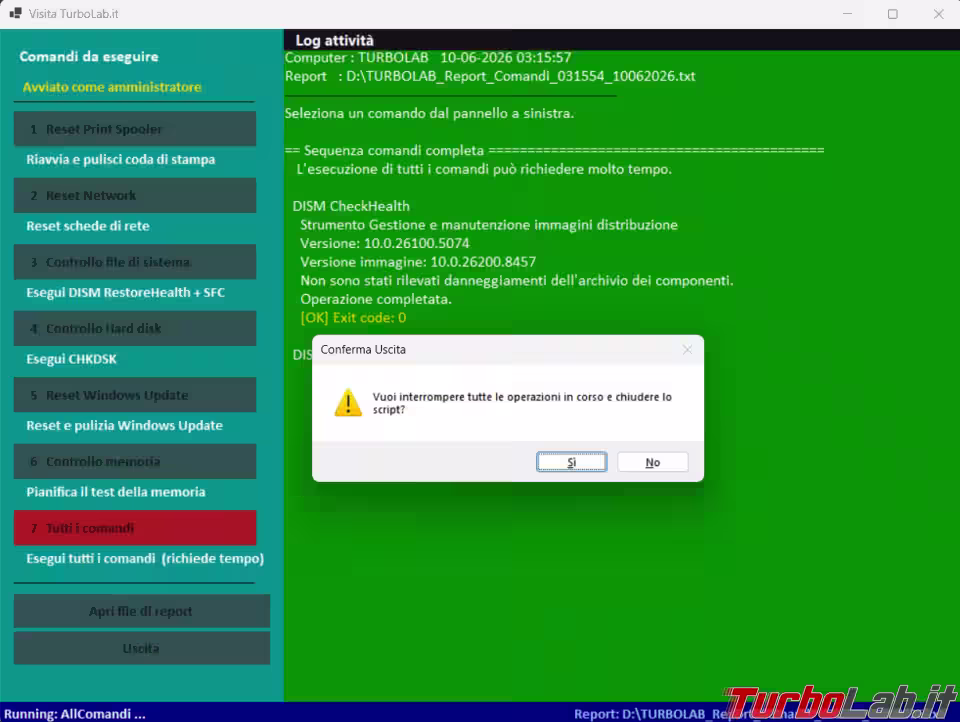The height and width of the screenshot is (722, 960).
Task: Click the app icon in title bar
Action: point(15,13)
